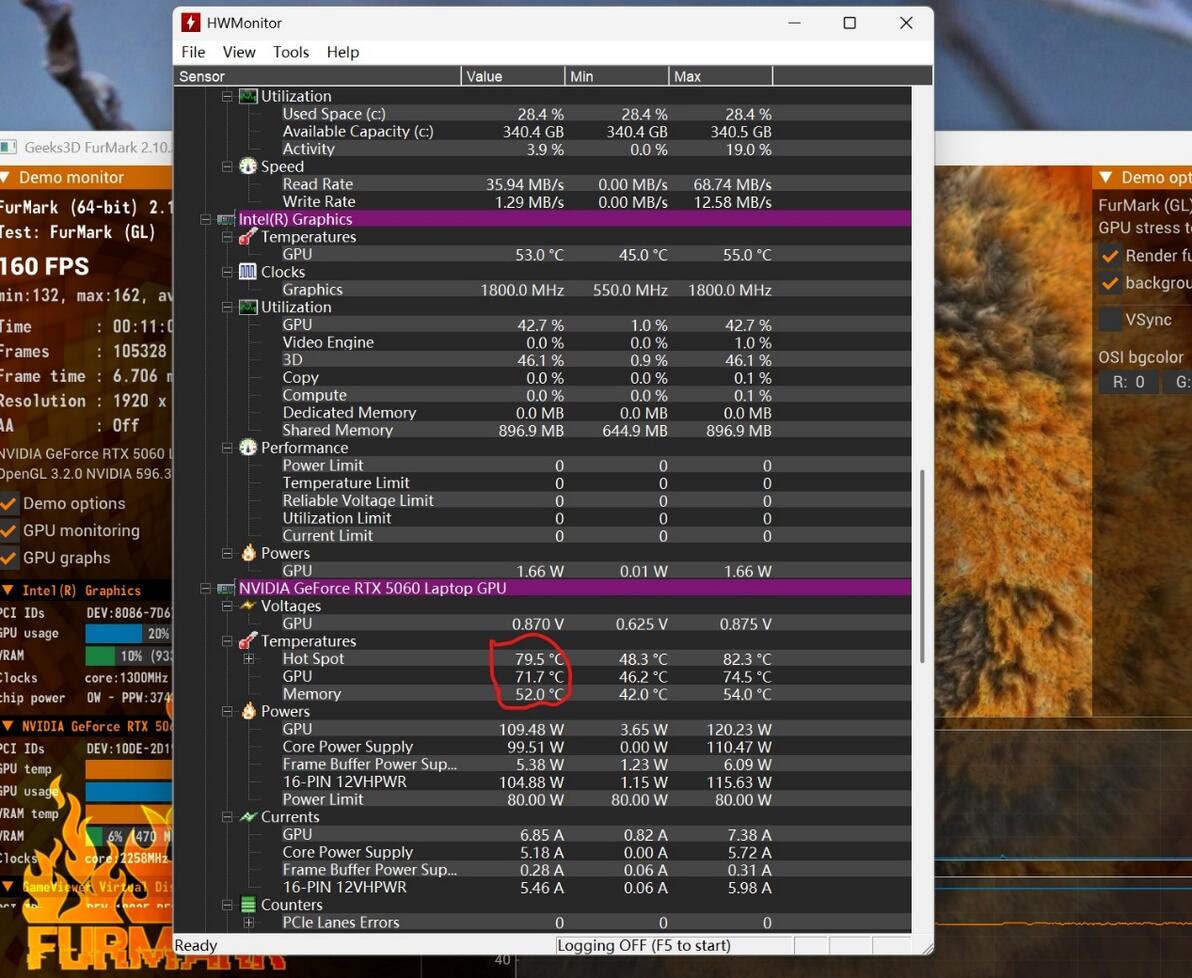Viewport: 1192px width, 978px height.
Task: Click the Voltages lightning icon
Action: 249,606
